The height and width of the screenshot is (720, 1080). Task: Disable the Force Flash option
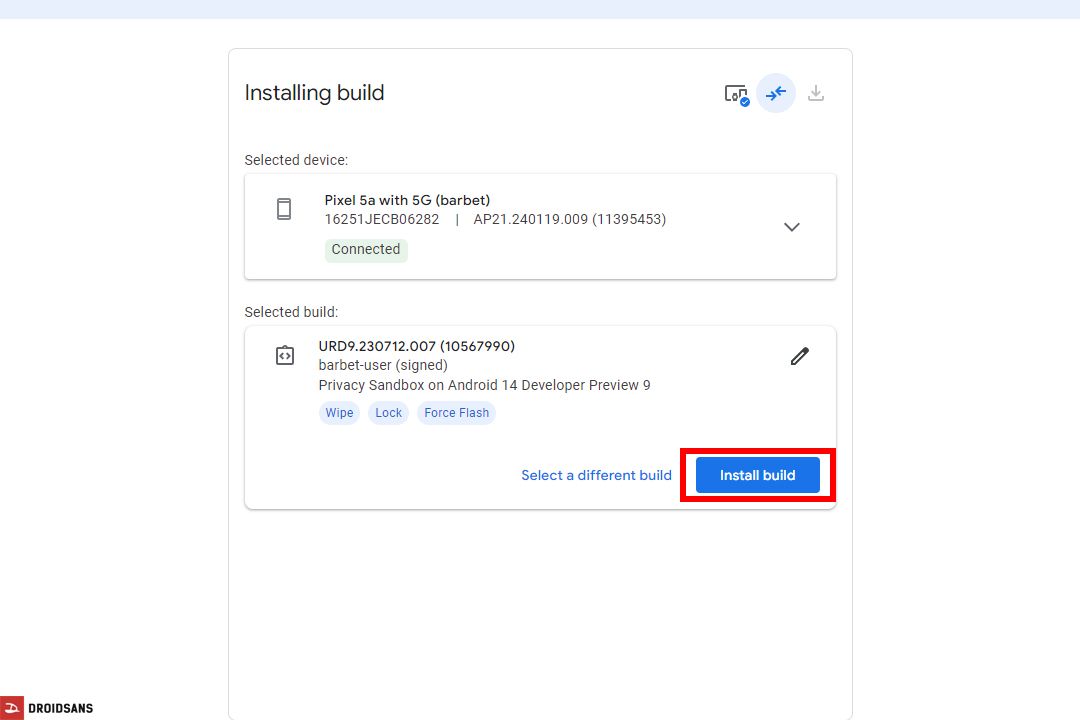(x=456, y=412)
